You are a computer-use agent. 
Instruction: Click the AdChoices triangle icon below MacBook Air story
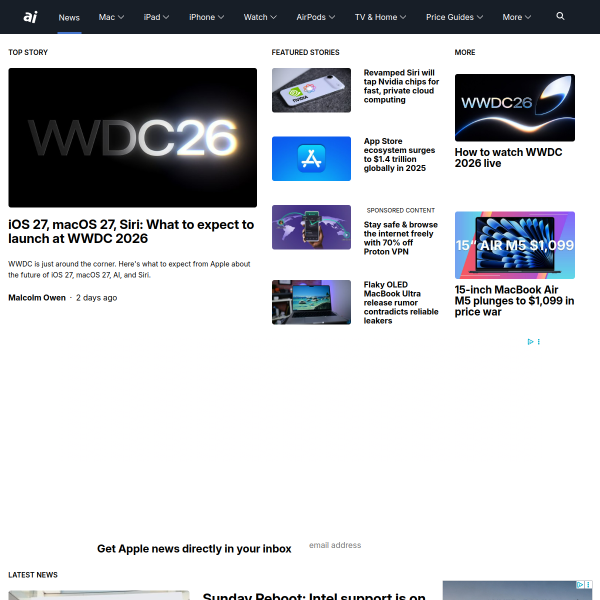530,342
